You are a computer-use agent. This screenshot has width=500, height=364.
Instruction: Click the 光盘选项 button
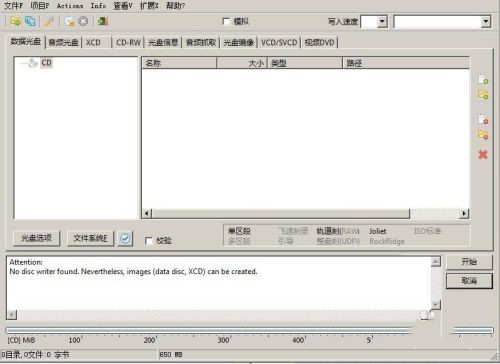(36, 238)
